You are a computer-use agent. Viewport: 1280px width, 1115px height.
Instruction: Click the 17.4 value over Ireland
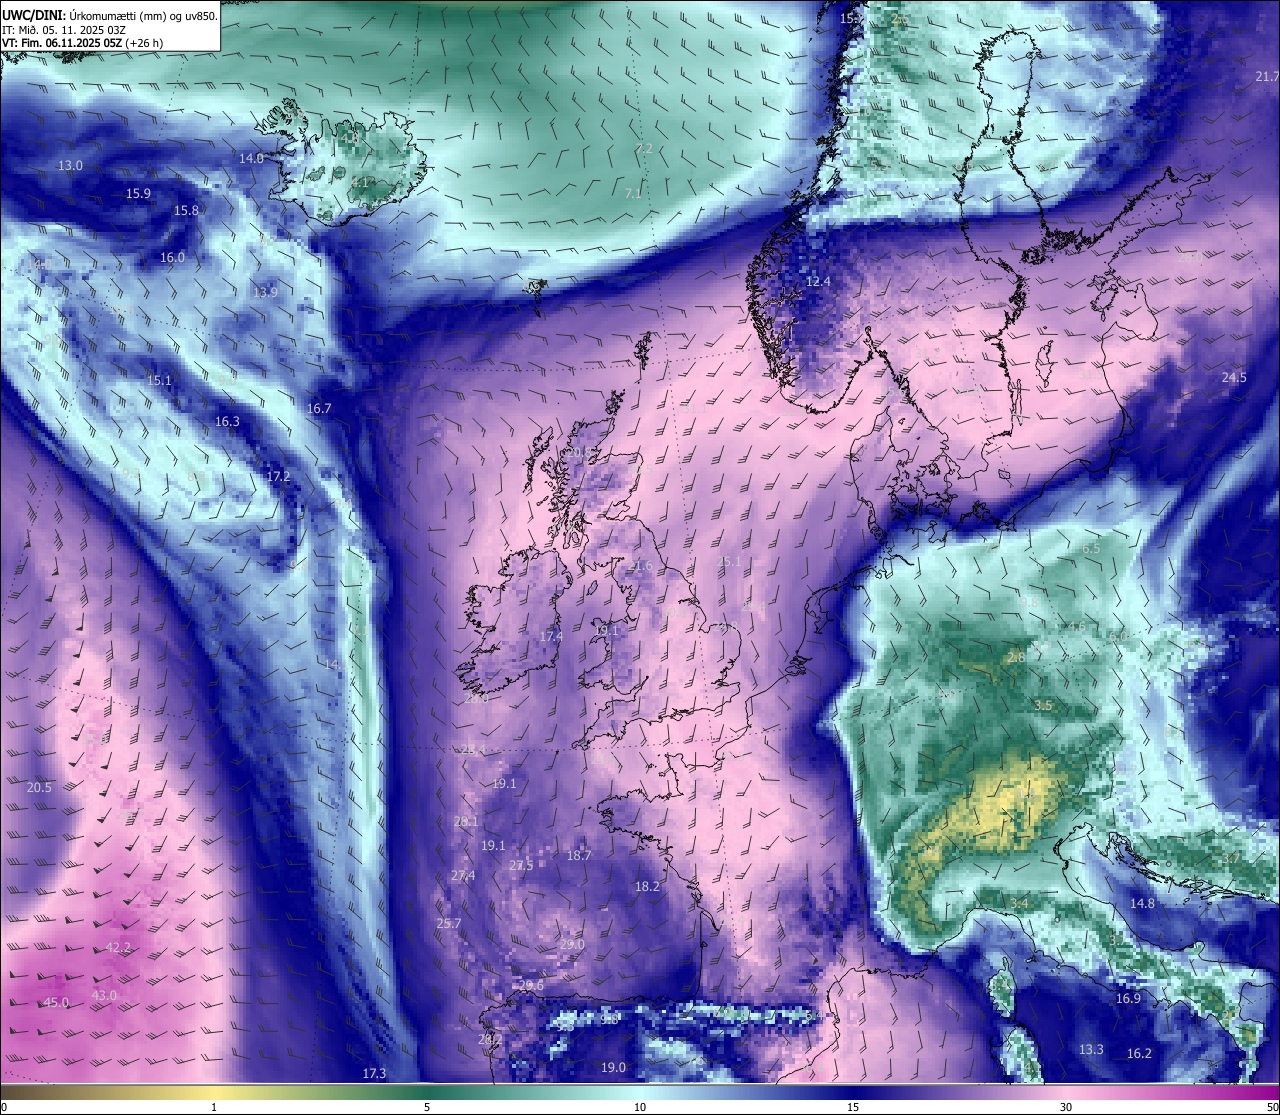tap(551, 636)
